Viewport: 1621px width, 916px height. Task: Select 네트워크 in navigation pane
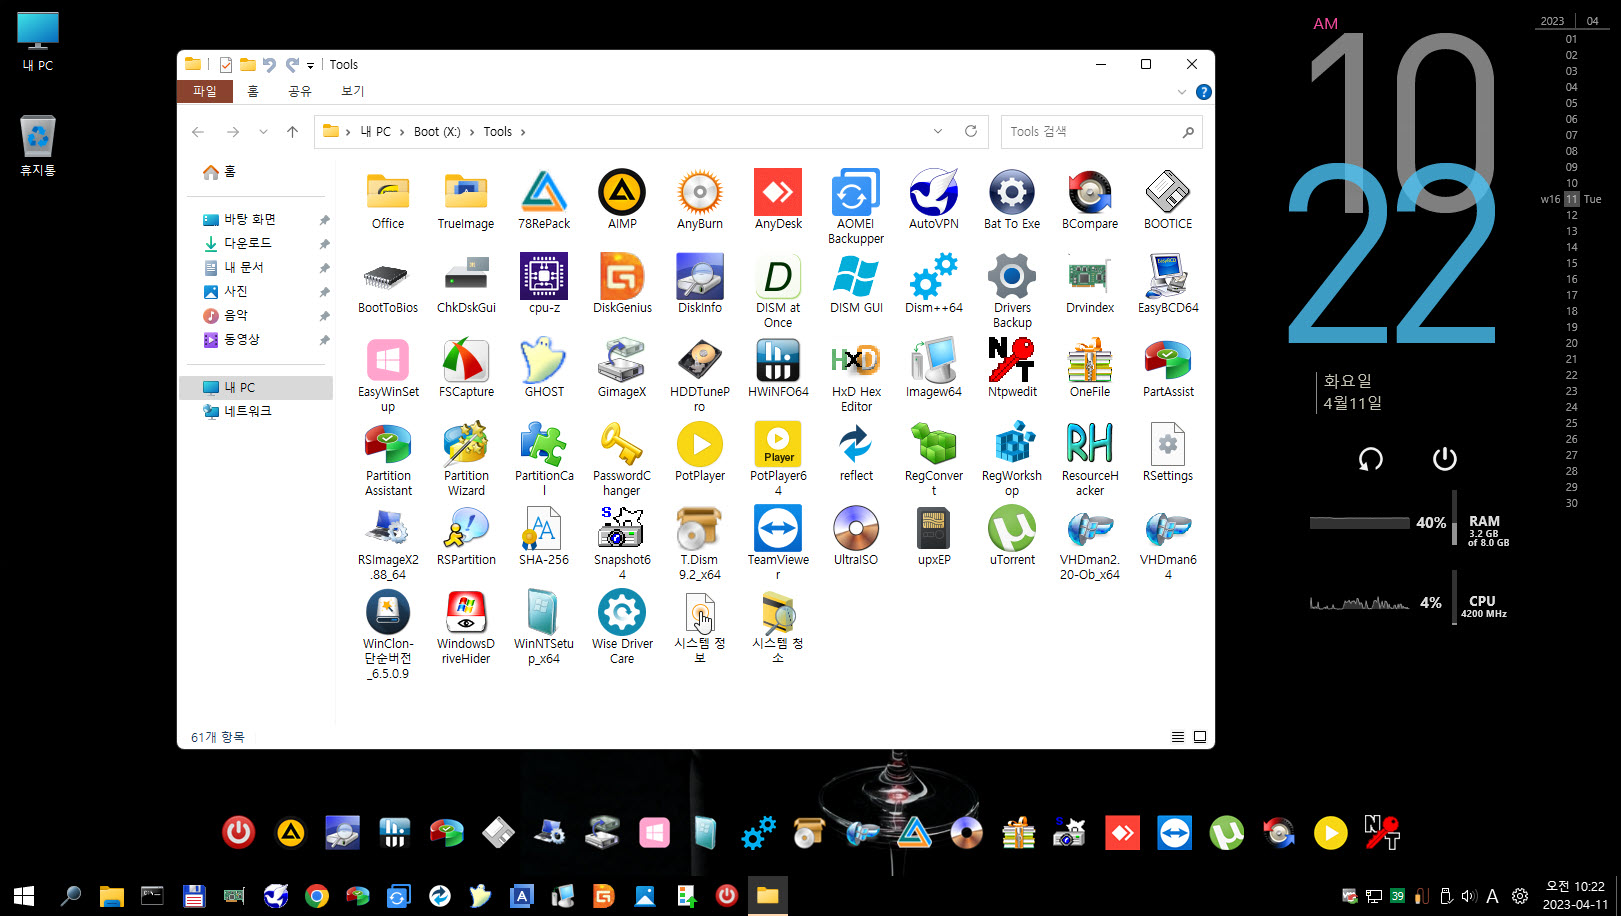248,411
